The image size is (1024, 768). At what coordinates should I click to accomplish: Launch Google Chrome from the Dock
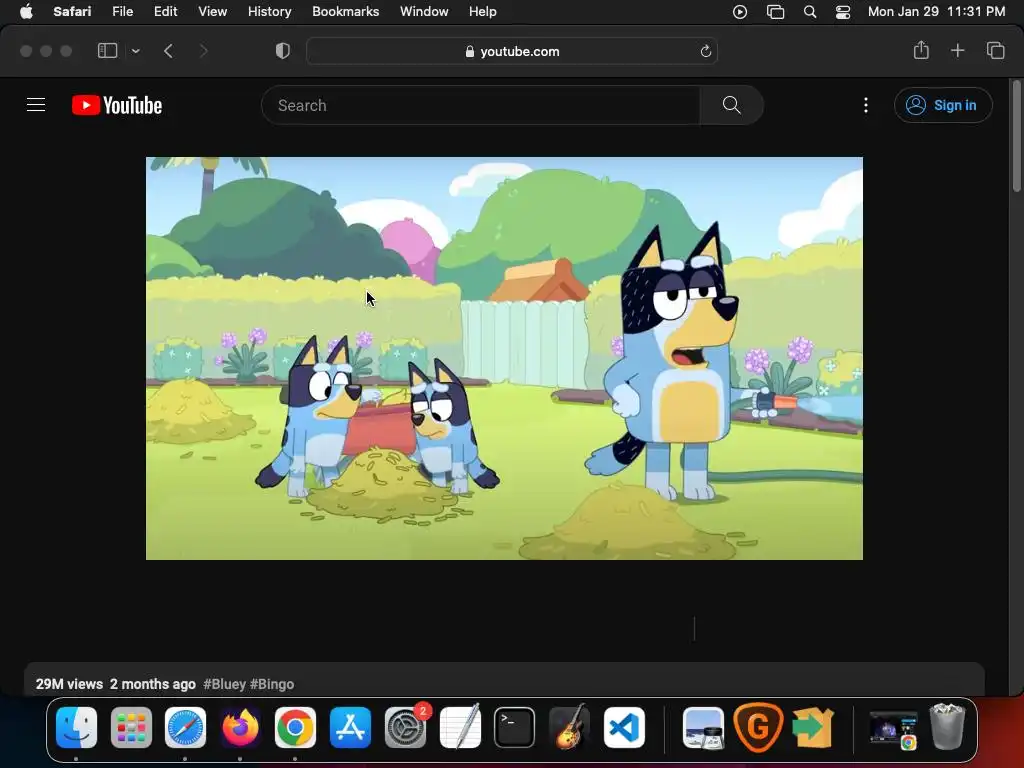[295, 727]
